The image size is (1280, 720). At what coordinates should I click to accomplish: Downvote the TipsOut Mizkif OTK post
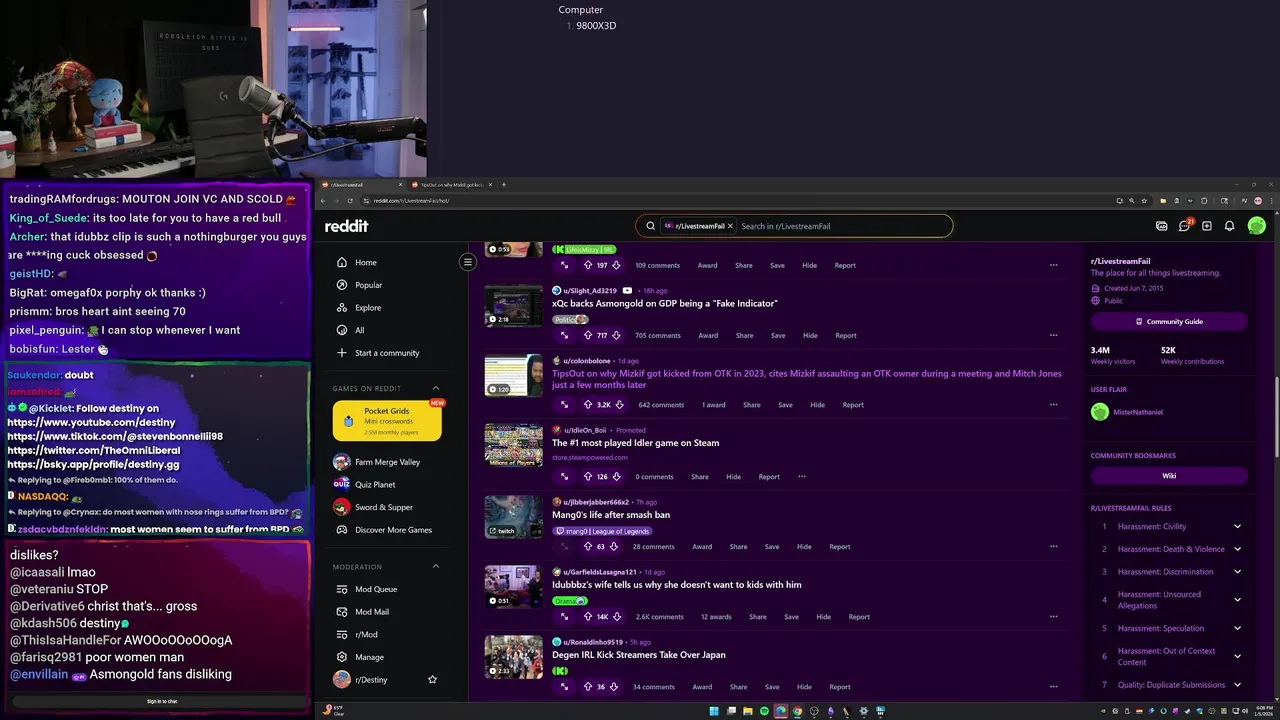[619, 405]
